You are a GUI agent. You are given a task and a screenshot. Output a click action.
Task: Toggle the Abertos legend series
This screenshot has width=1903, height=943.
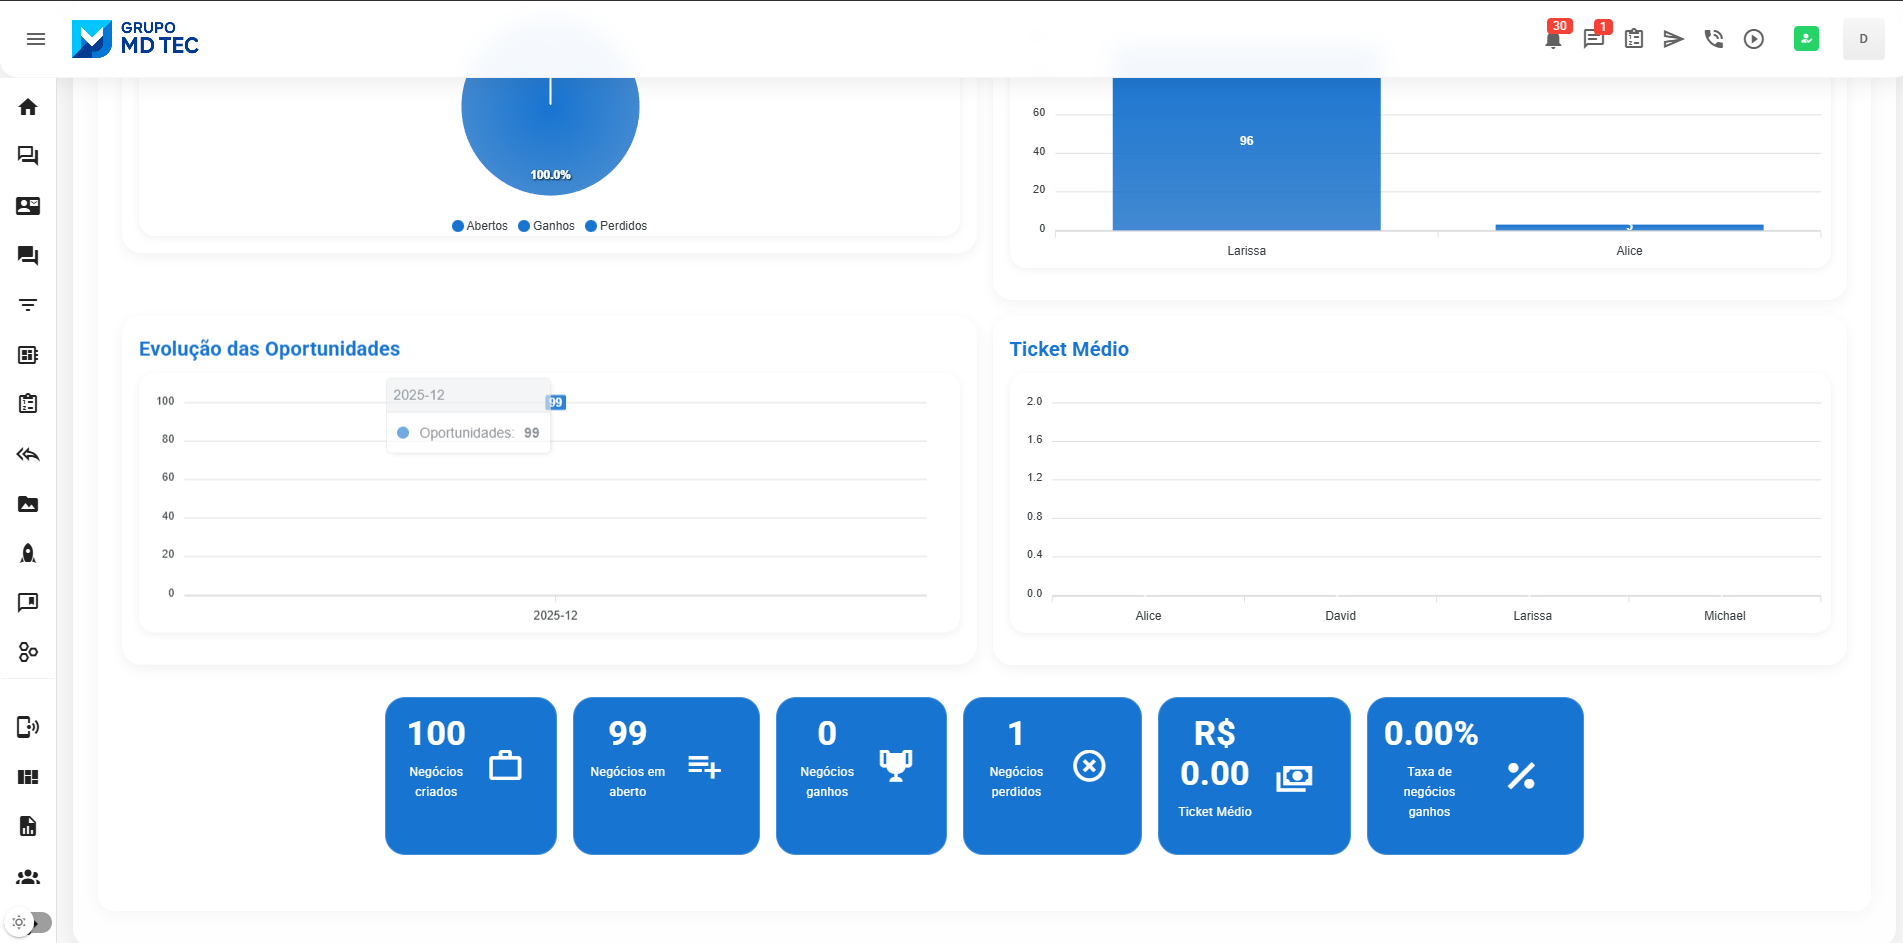[480, 226]
